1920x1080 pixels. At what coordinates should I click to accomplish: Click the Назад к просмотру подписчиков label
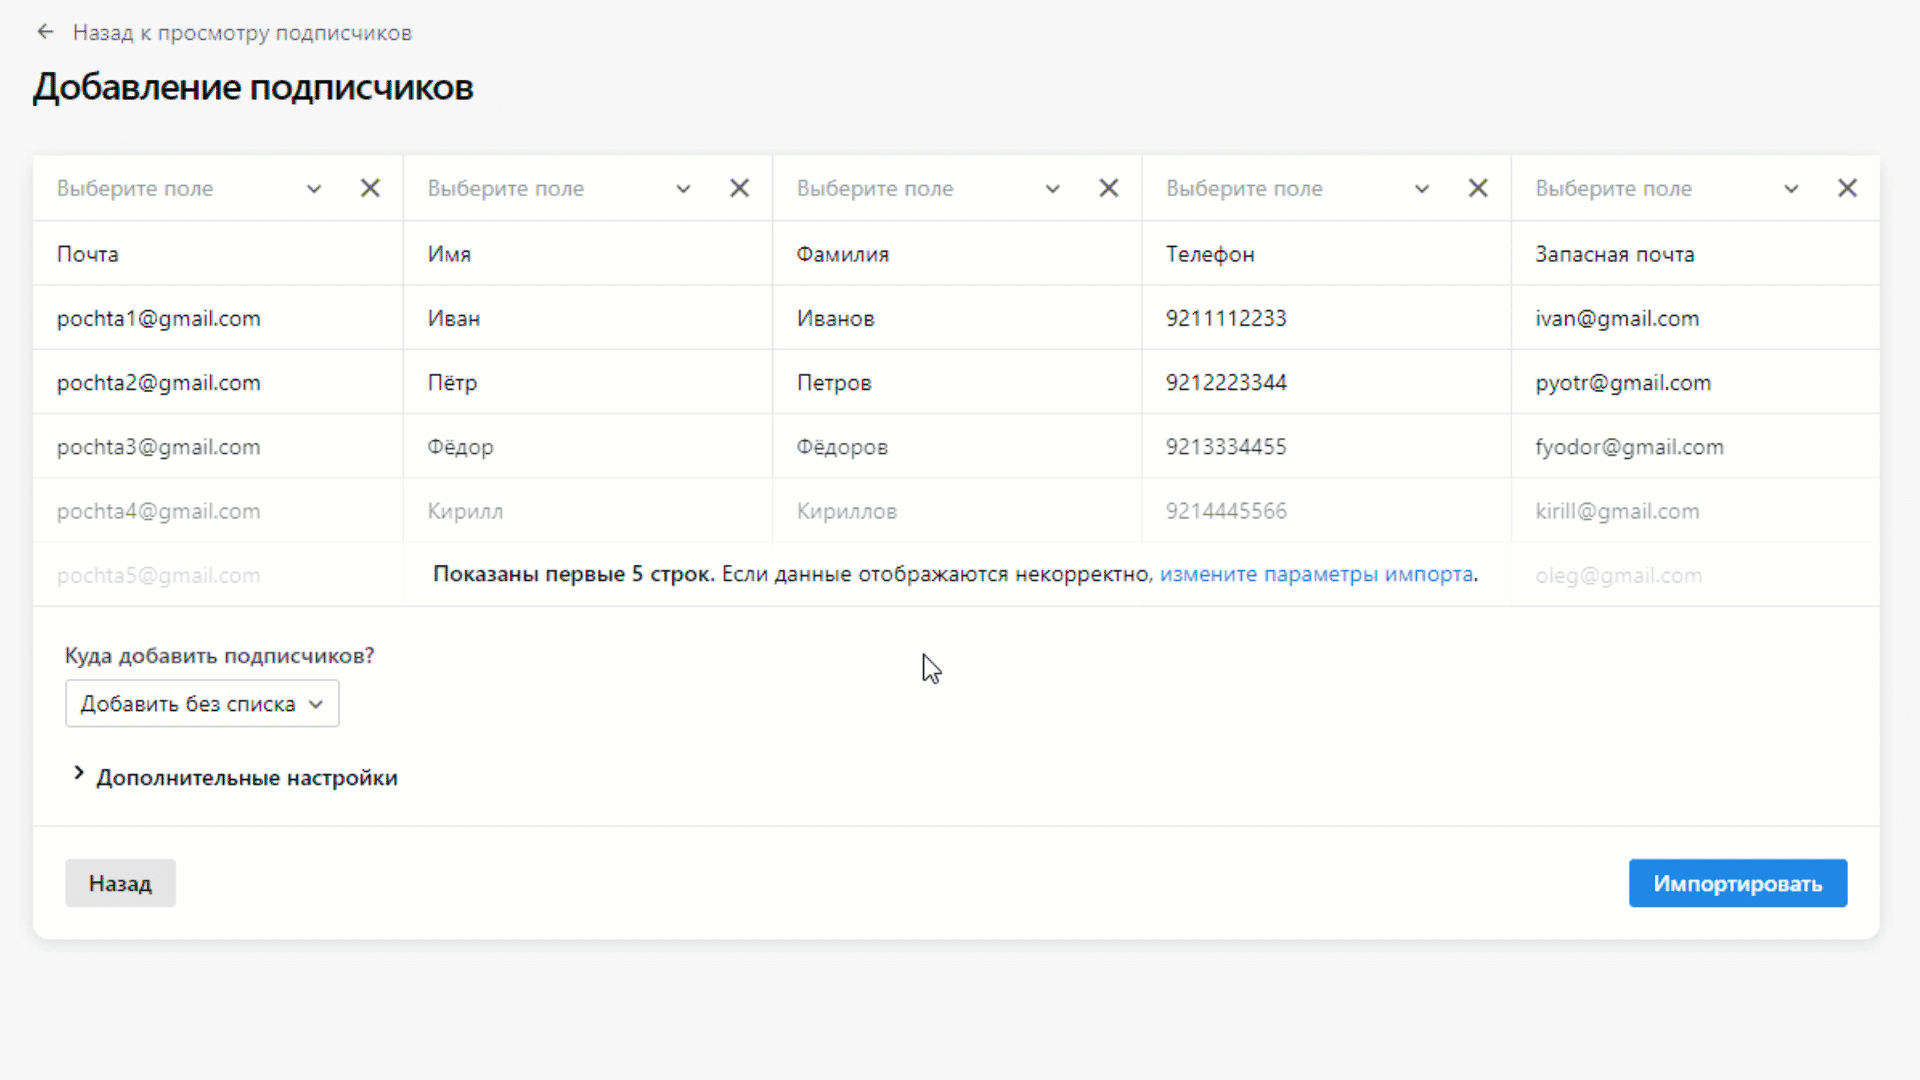(242, 32)
